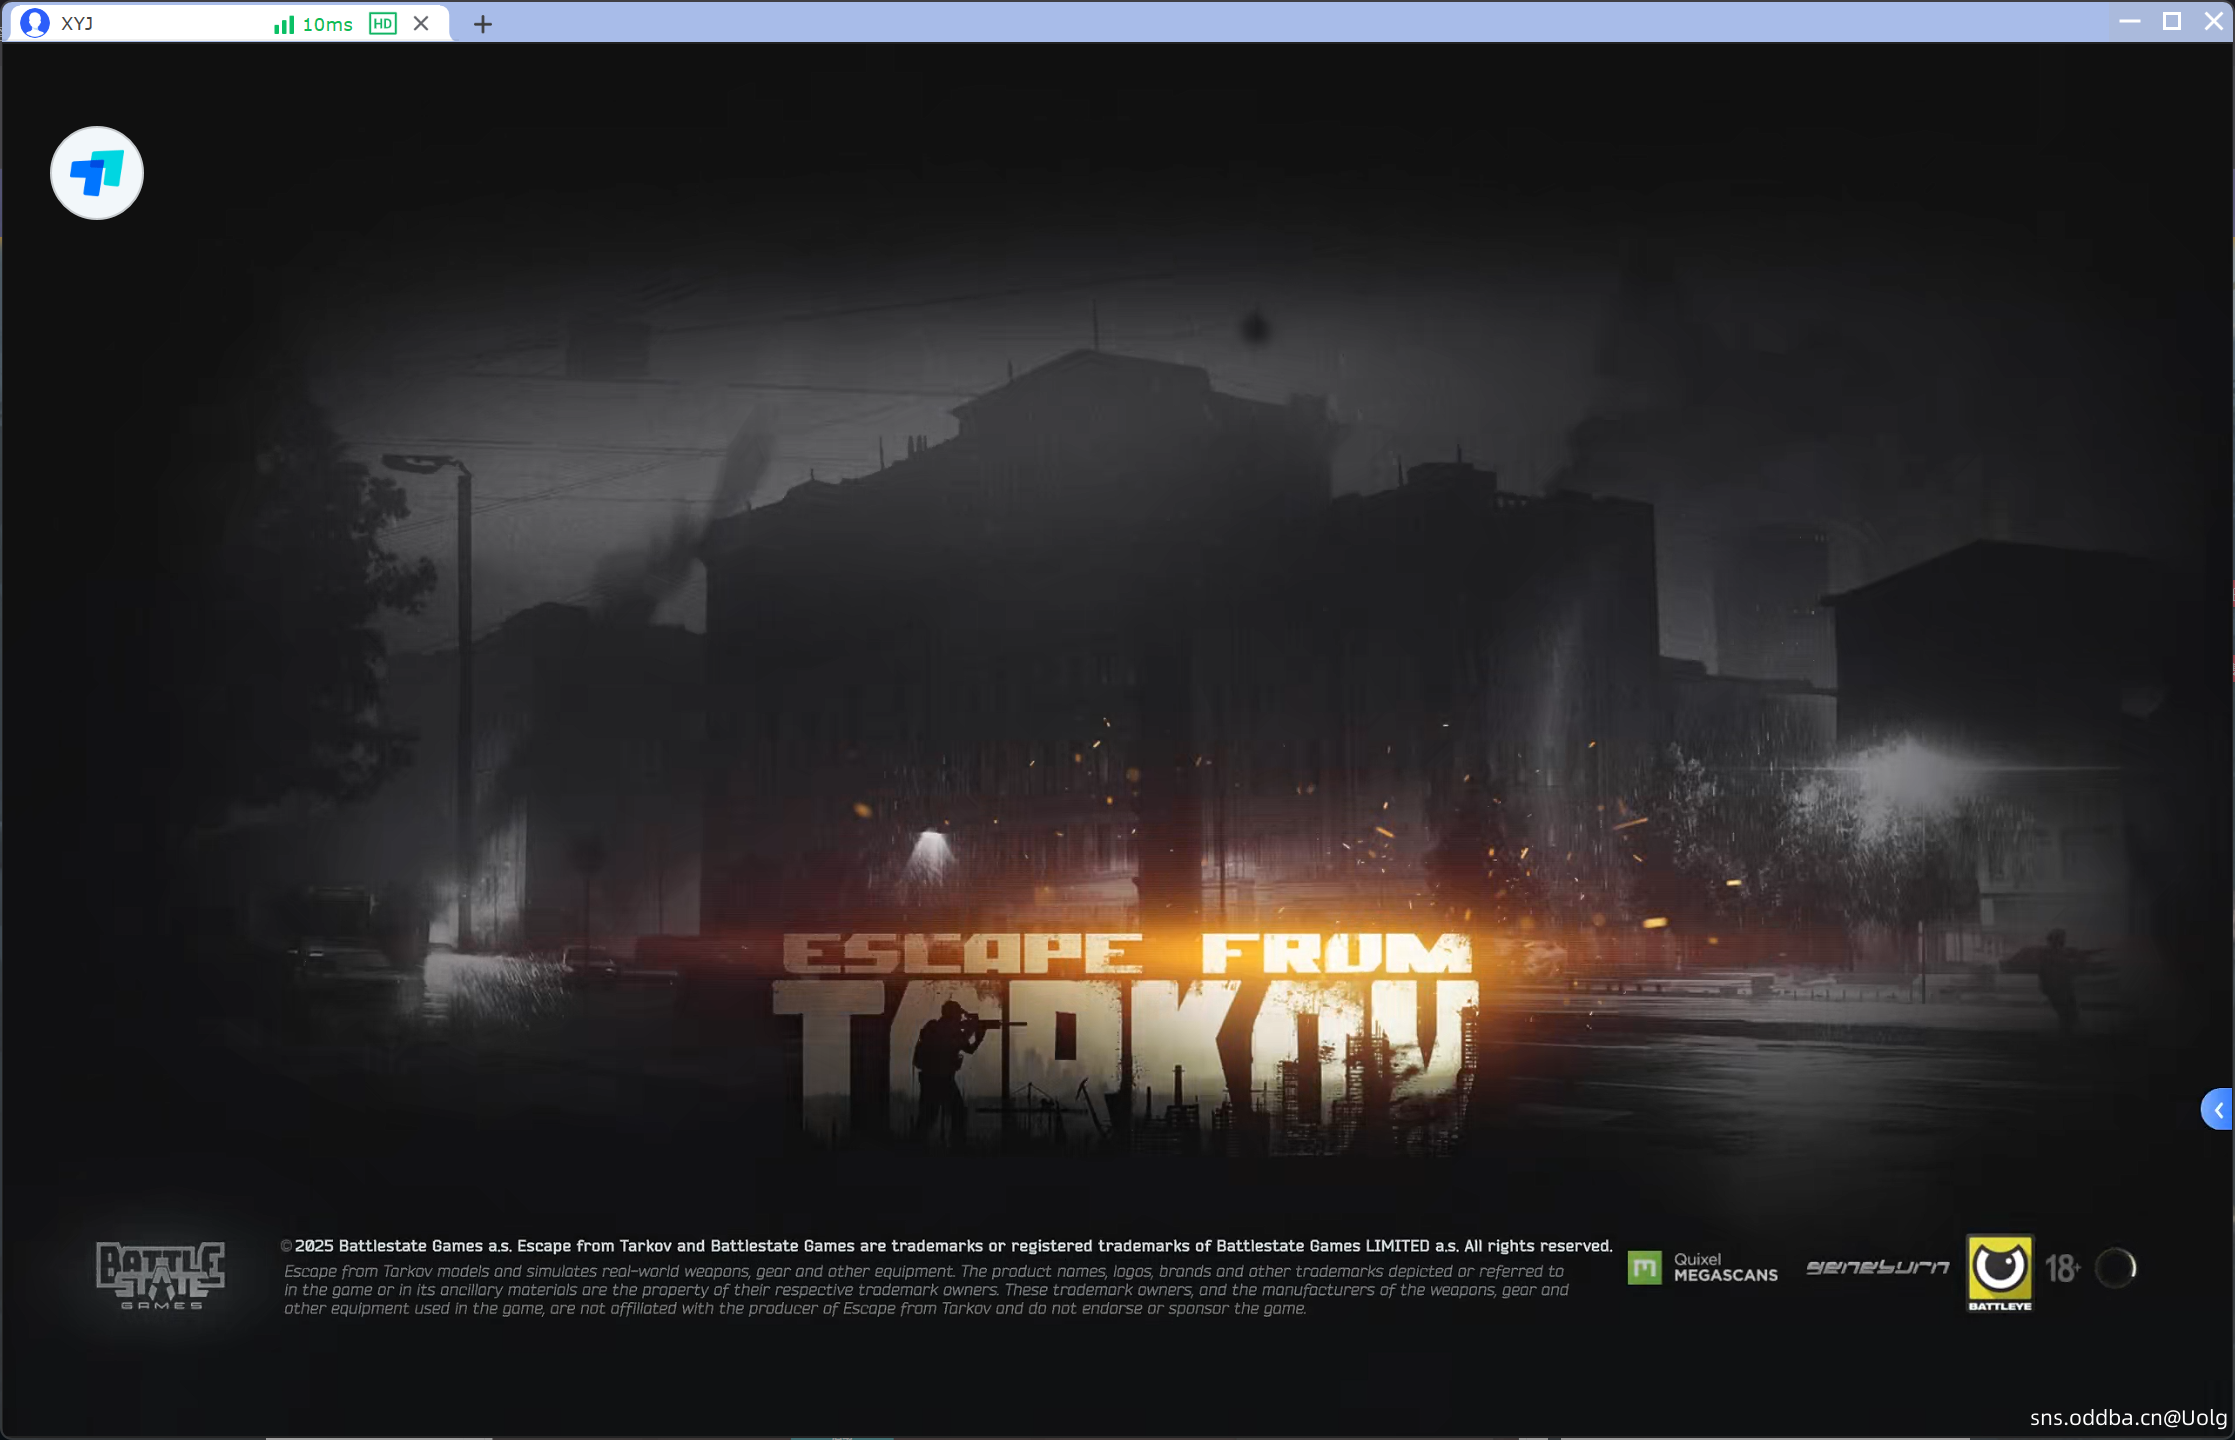Click the 2025 Battlestate Games copyright line
This screenshot has height=1440, width=2235.
[x=946, y=1245]
